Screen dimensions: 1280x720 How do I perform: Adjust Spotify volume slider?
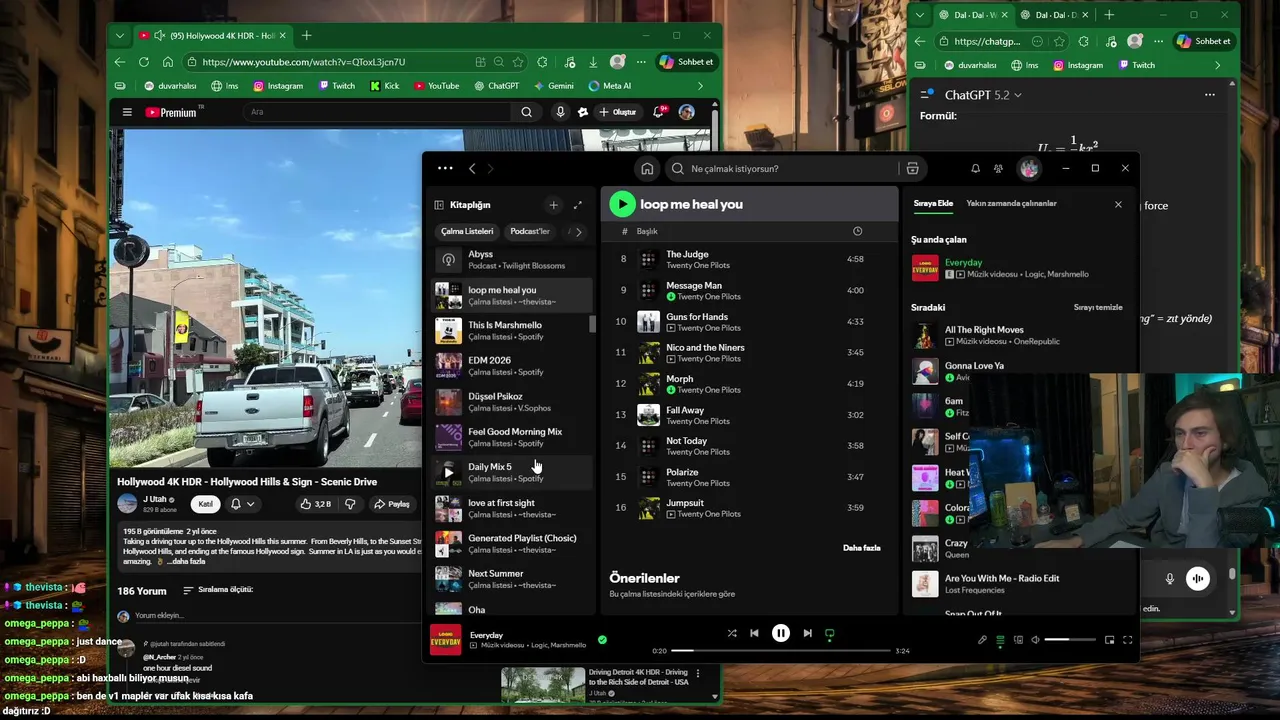coord(1070,640)
